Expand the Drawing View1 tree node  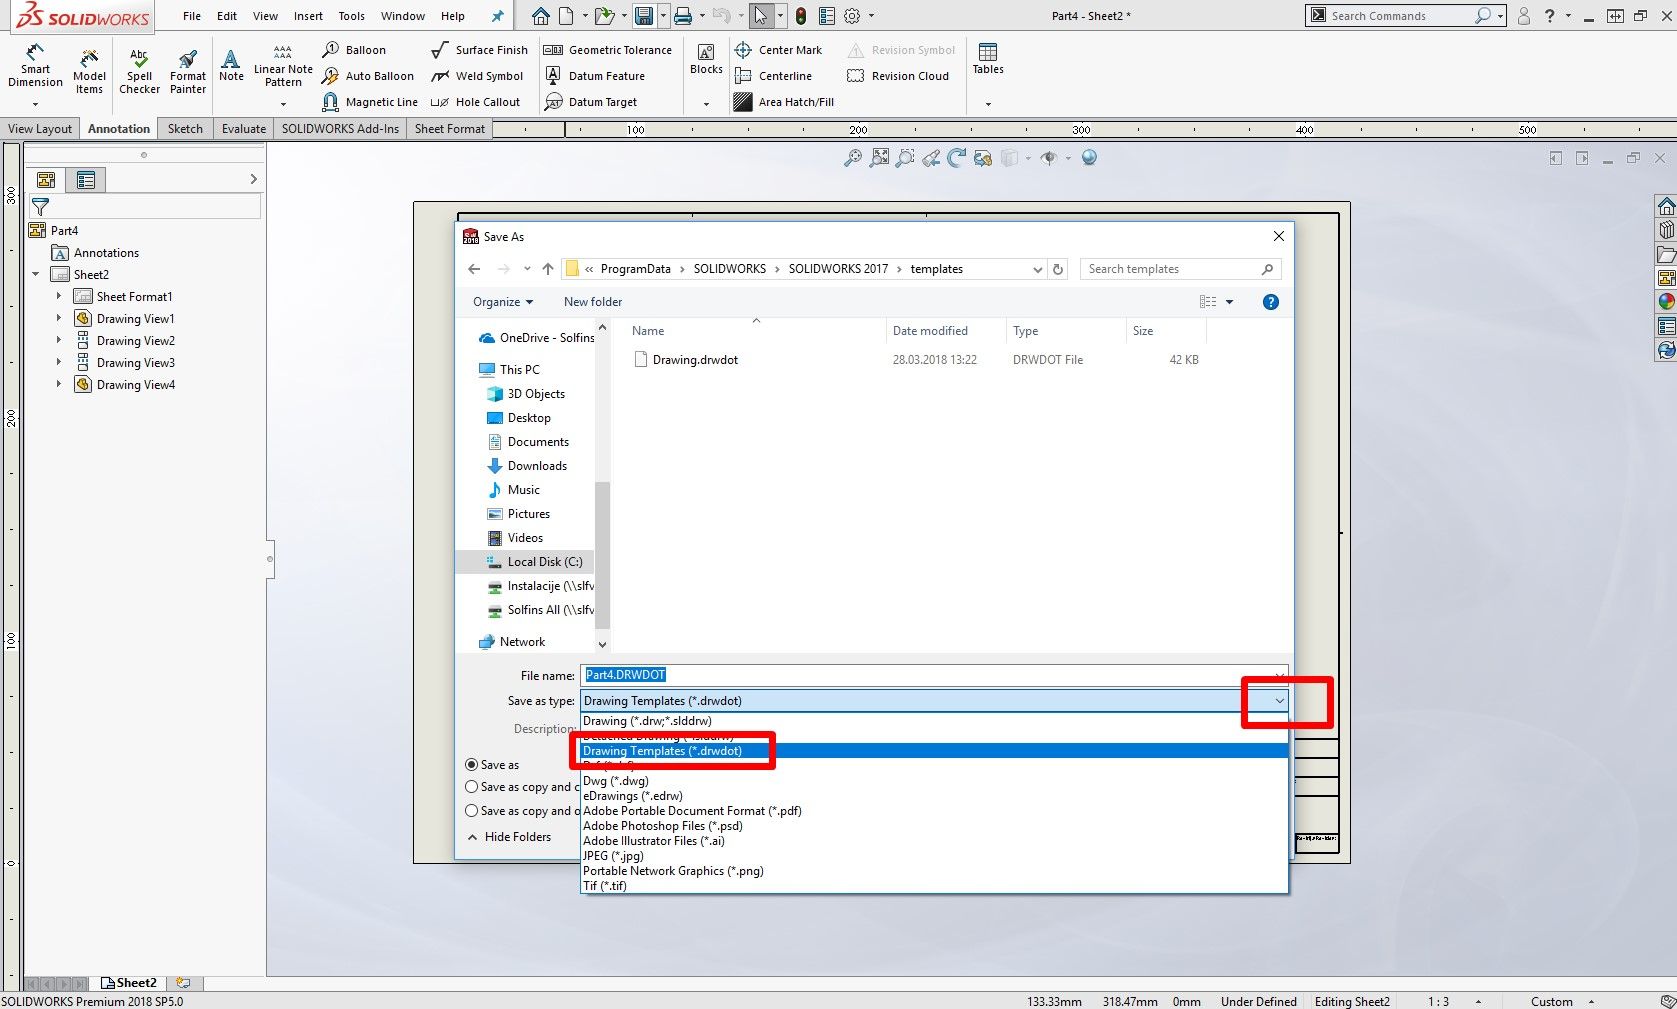pyautogui.click(x=59, y=319)
